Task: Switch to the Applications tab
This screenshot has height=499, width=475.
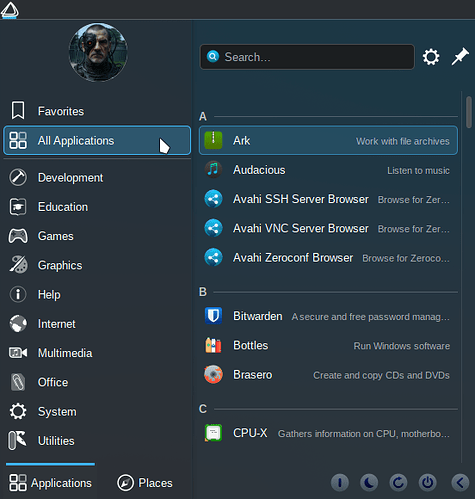Action: 50,483
